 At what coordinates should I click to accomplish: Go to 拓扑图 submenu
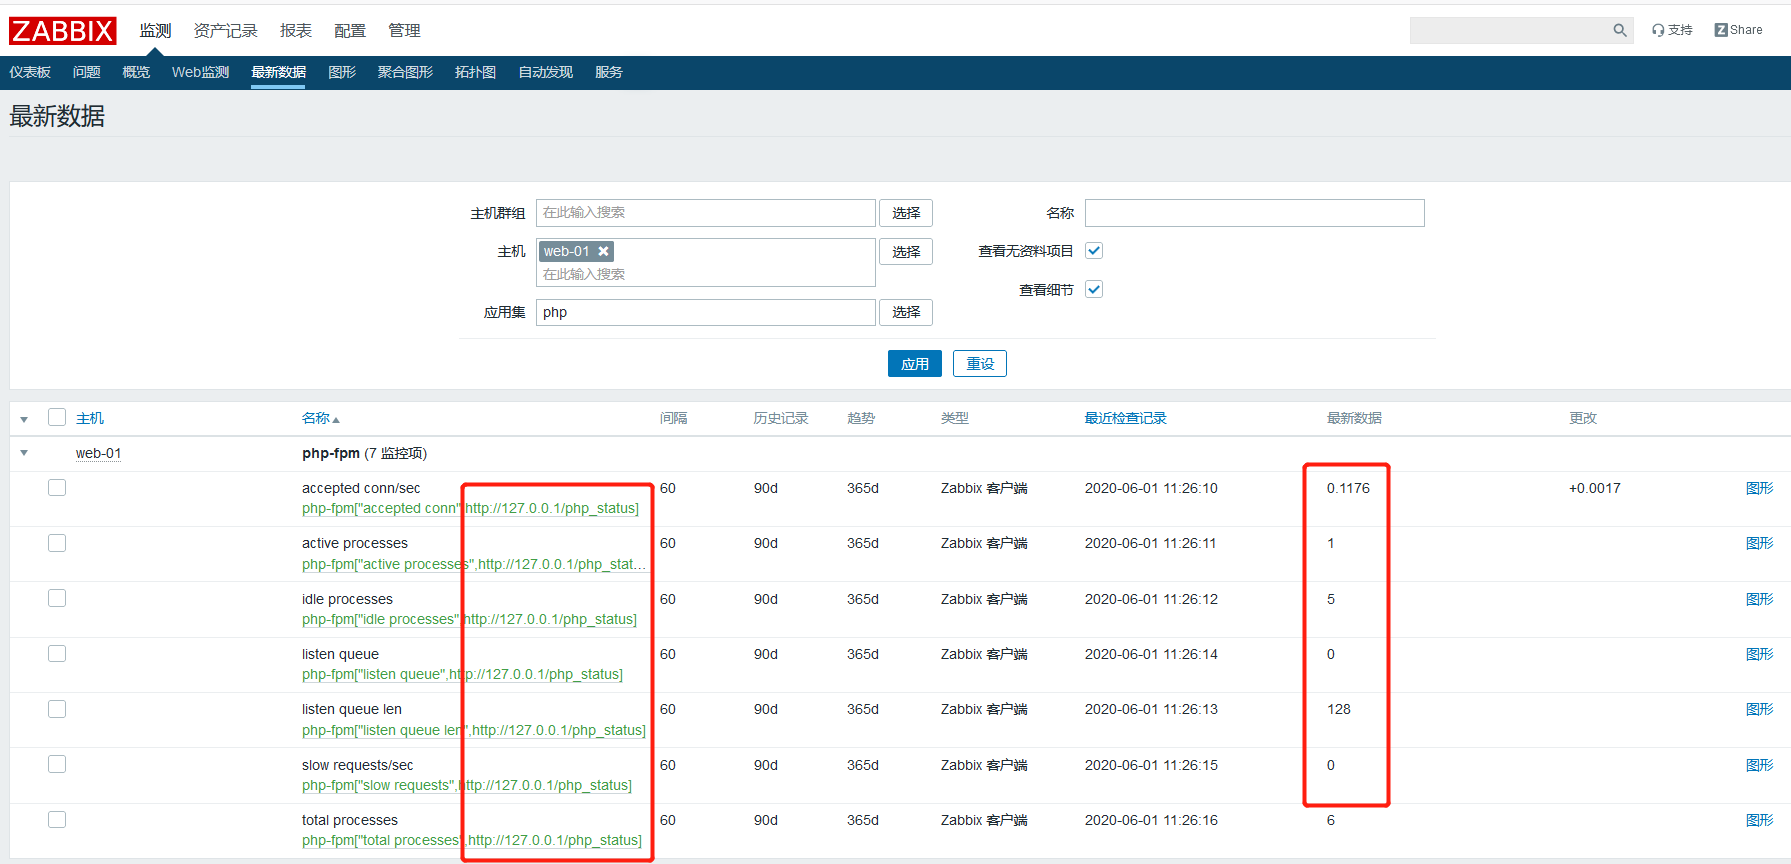(x=475, y=72)
